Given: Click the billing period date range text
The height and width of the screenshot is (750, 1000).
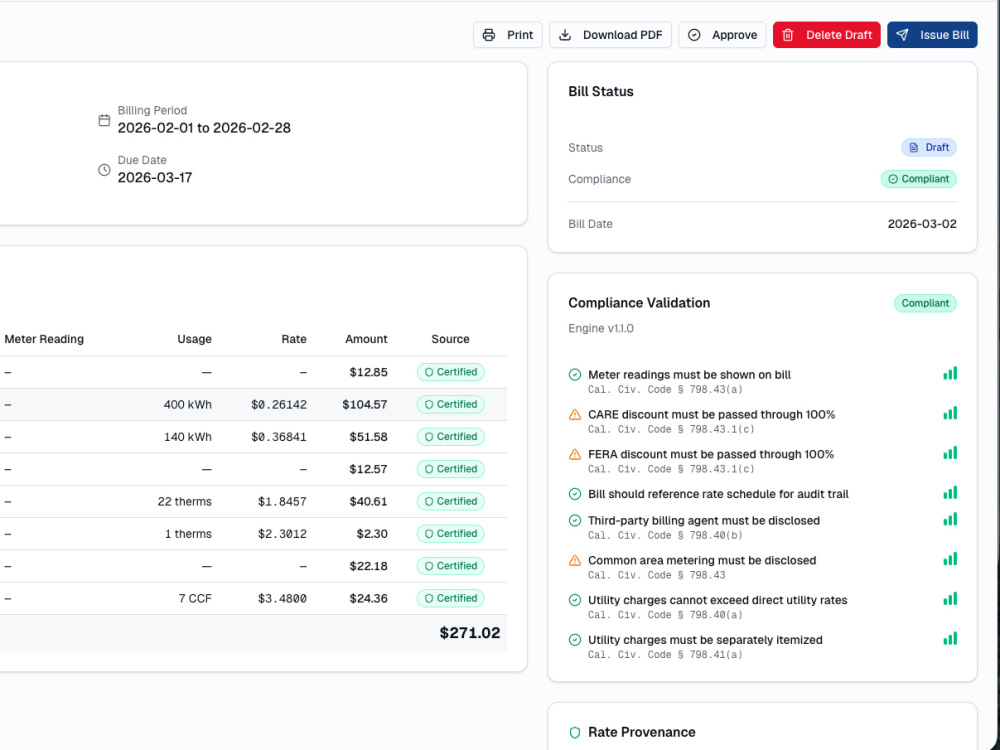Looking at the screenshot, I should 204,128.
